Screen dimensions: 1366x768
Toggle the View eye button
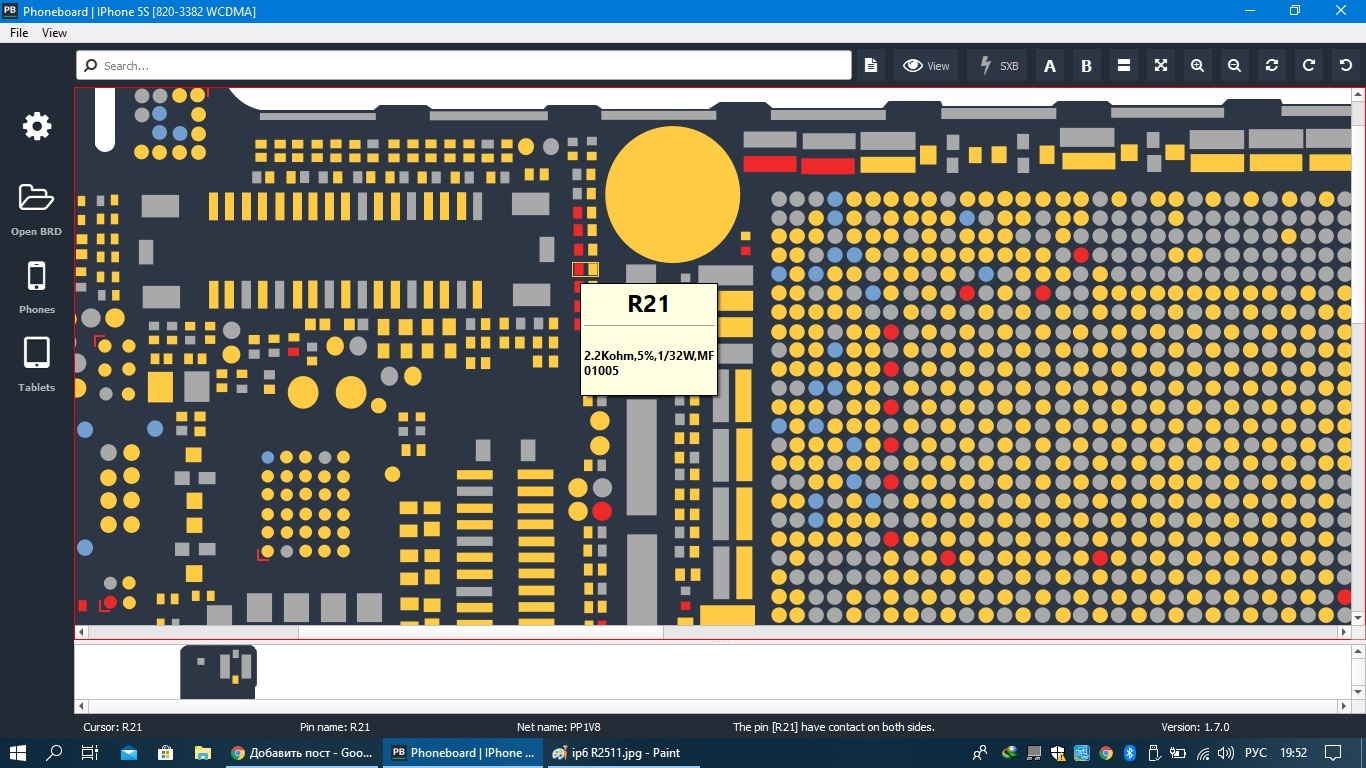tap(926, 66)
